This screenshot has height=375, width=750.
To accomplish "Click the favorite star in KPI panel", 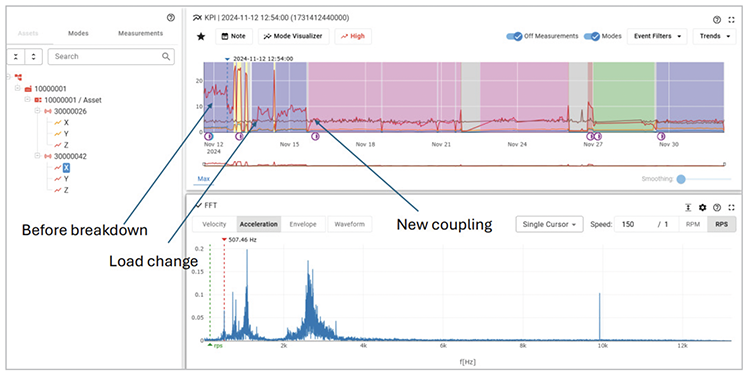I will (201, 36).
